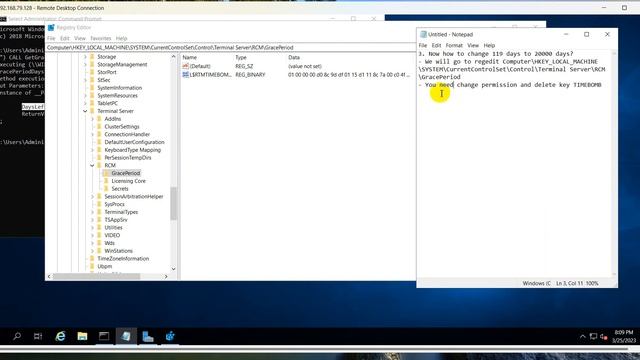Image resolution: width=640 pixels, height=360 pixels.
Task: Collapse the RCM tree node
Action: click(92, 165)
